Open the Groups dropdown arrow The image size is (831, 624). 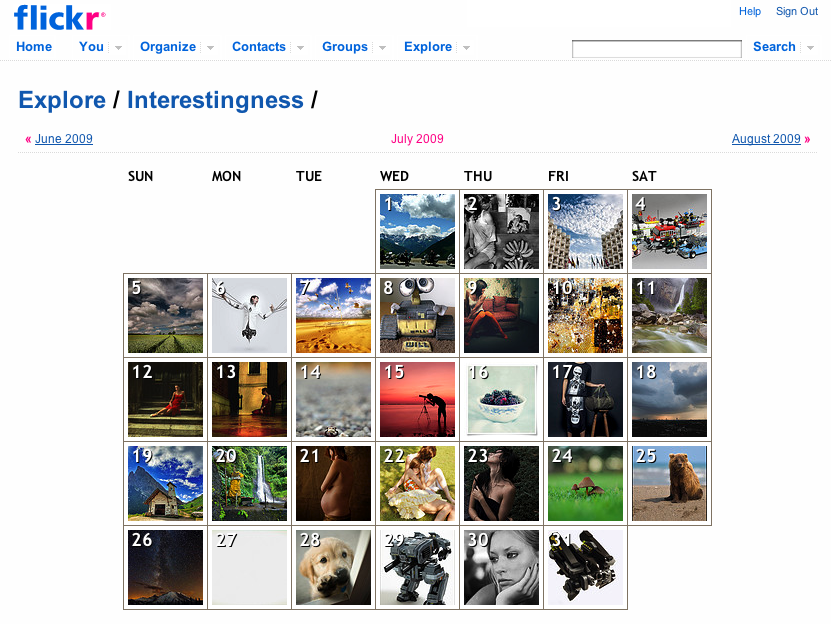[x=382, y=48]
